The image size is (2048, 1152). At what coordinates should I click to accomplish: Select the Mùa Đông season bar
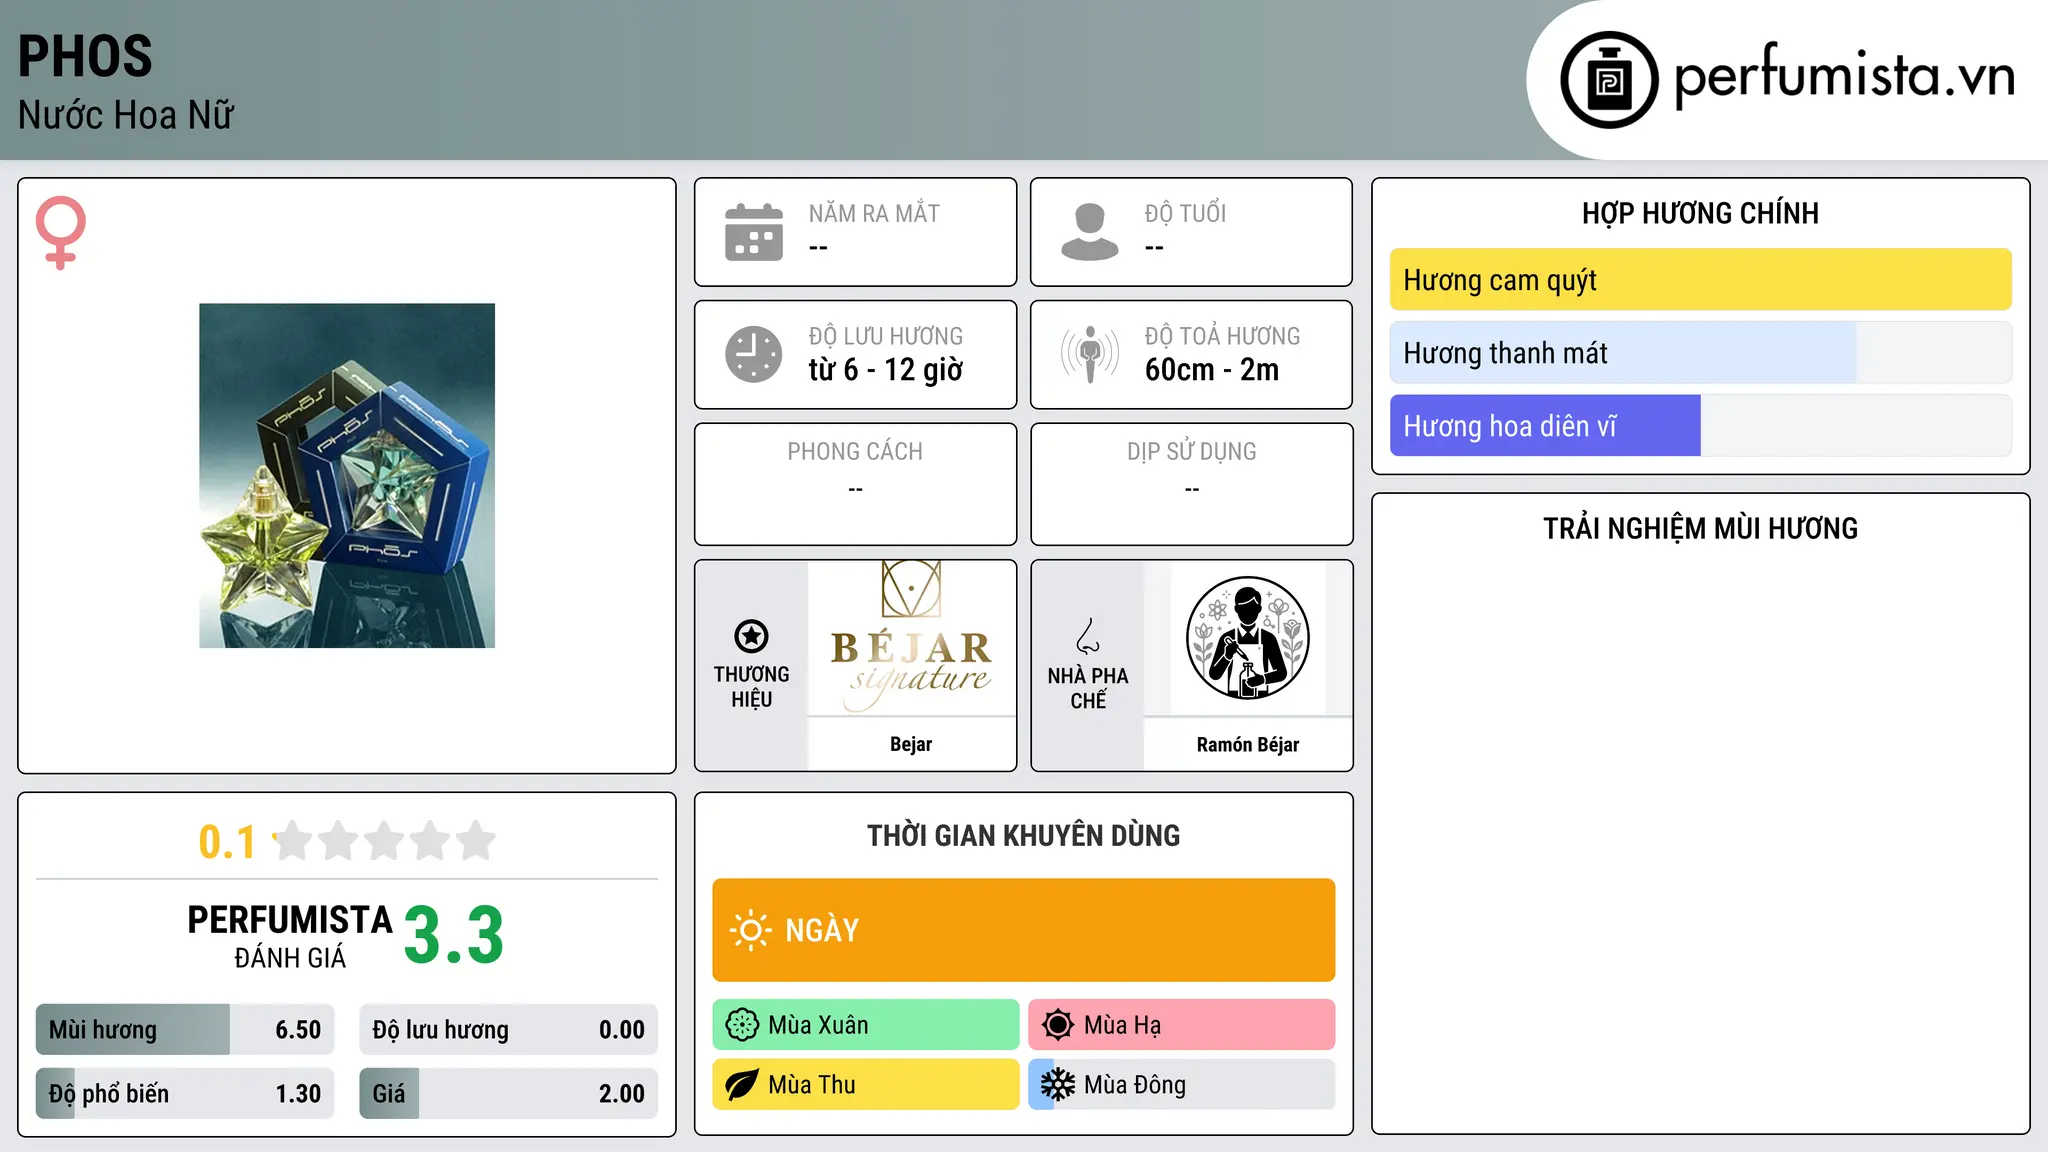pyautogui.click(x=1182, y=1085)
